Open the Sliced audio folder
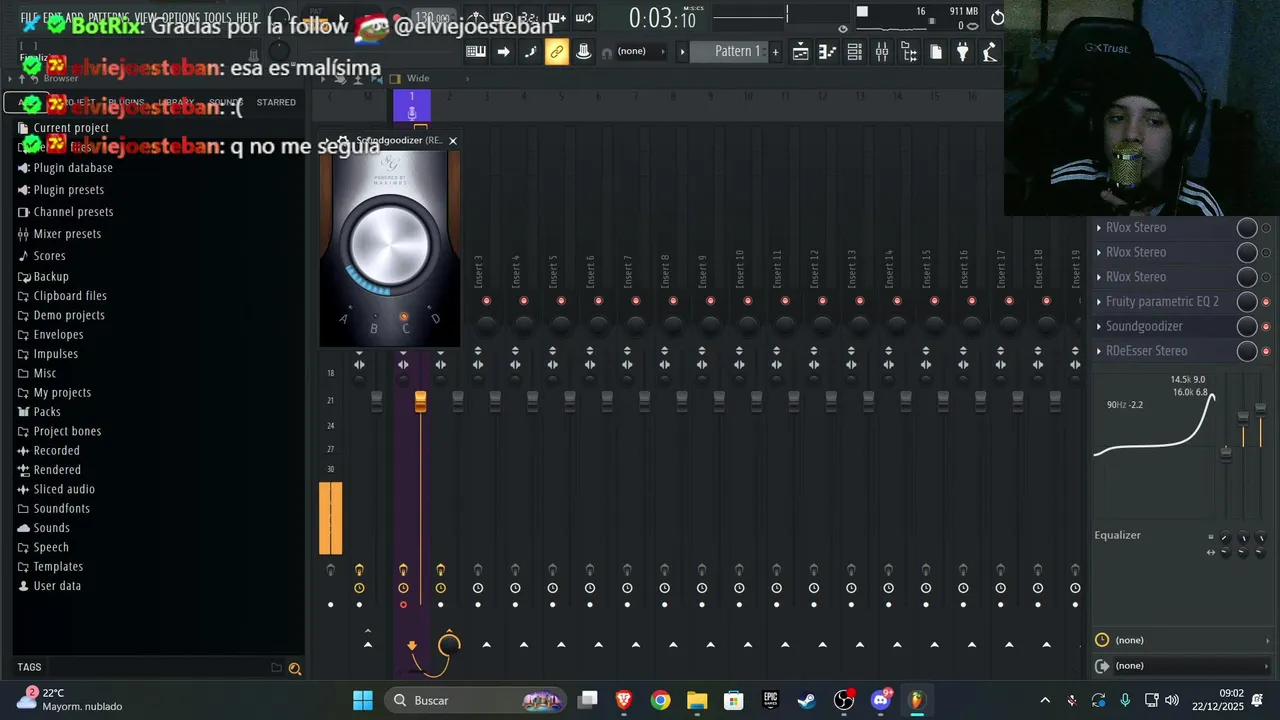This screenshot has height=720, width=1280. (x=64, y=489)
